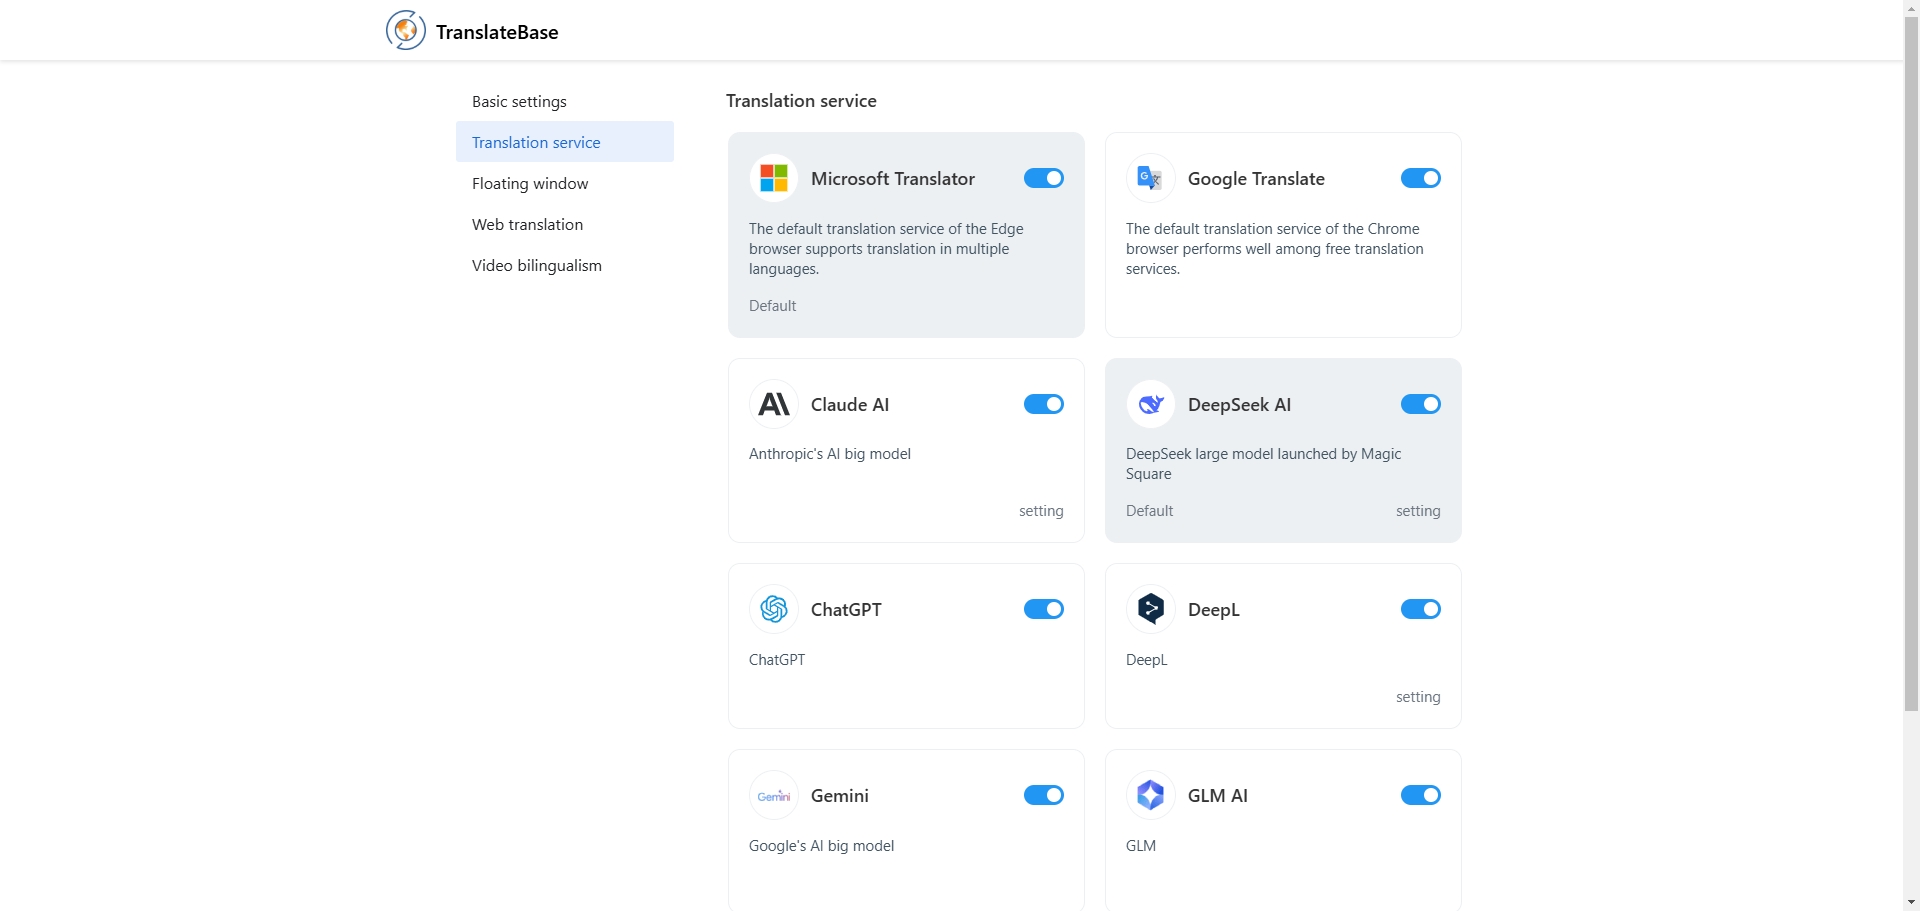
Task: Click the Microsoft Translator logo icon
Action: 774,178
